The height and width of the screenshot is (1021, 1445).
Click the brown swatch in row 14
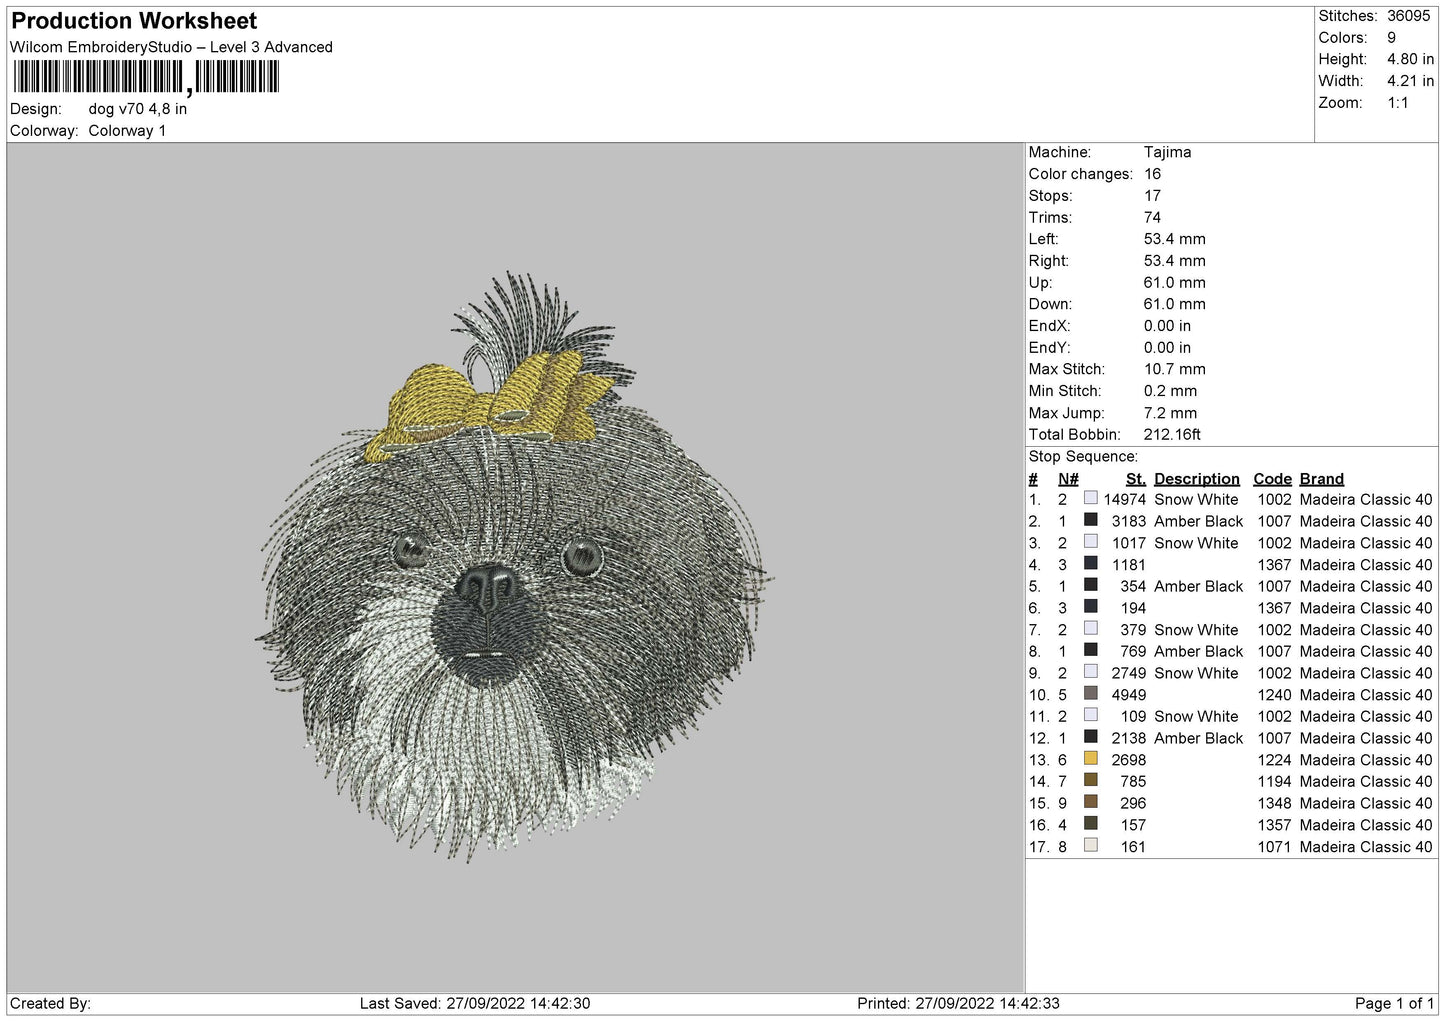[1091, 781]
